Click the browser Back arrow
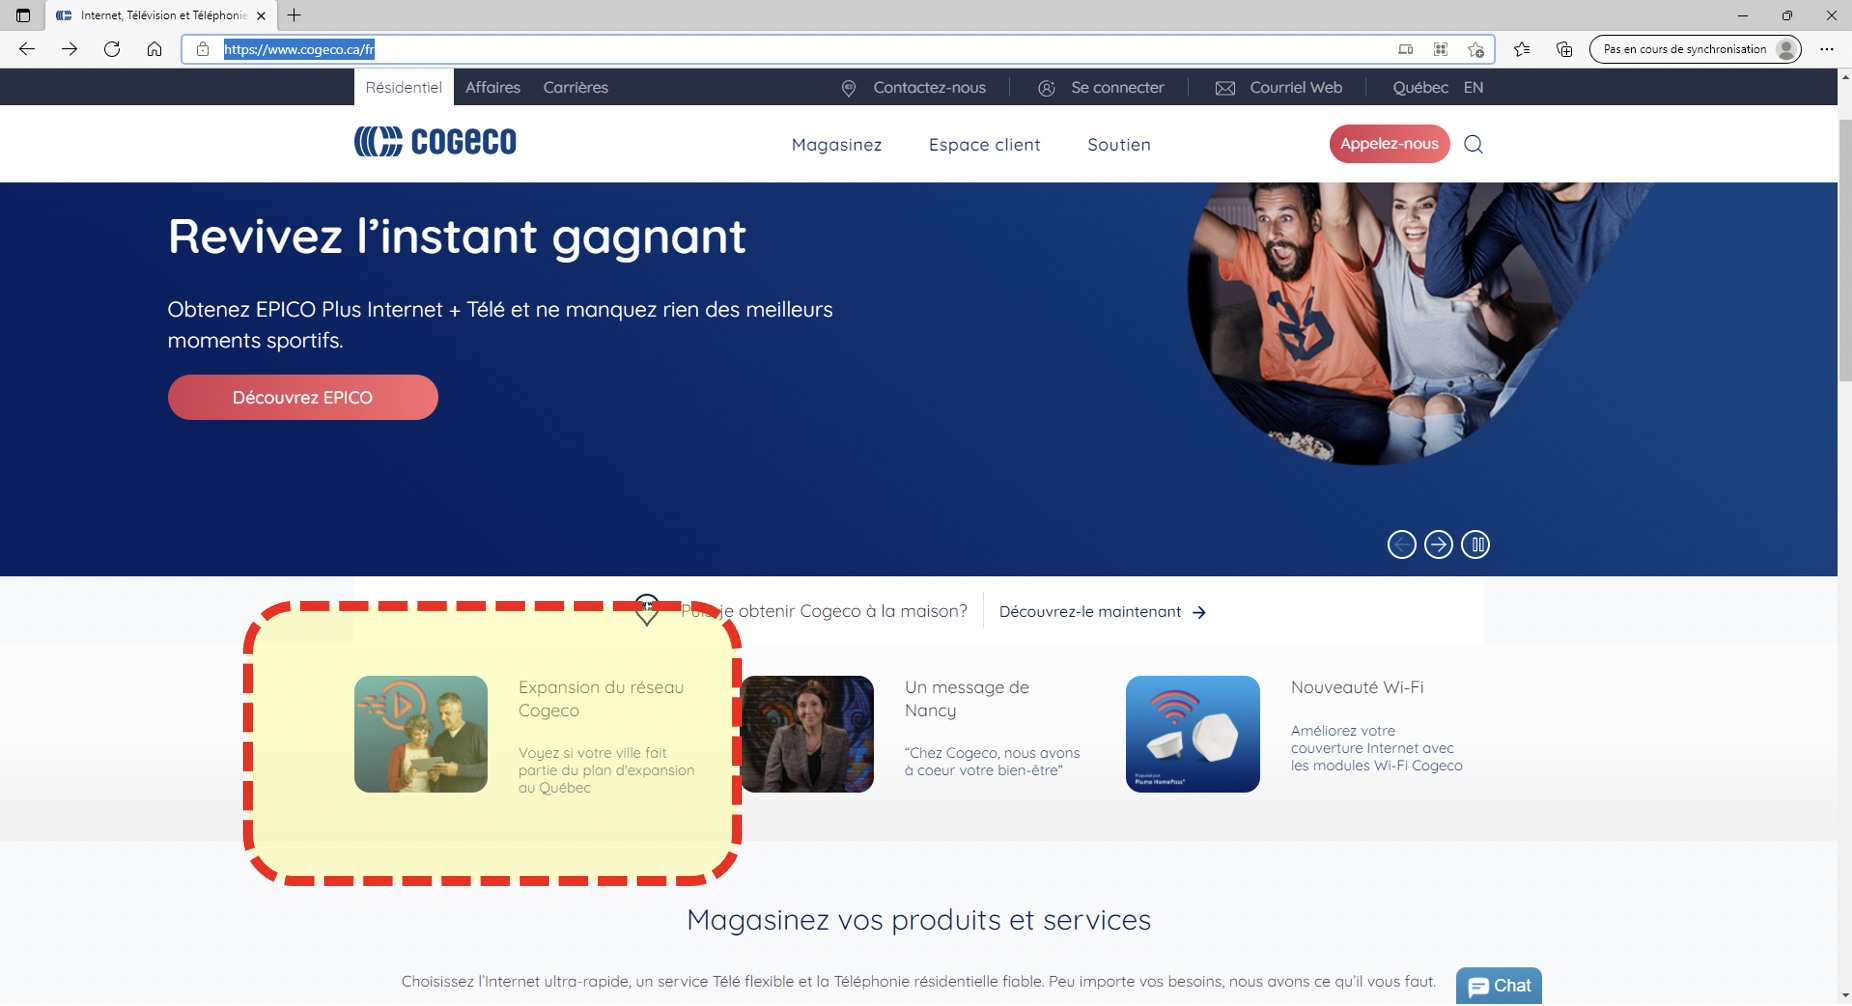The image size is (1852, 1006). coord(27,49)
